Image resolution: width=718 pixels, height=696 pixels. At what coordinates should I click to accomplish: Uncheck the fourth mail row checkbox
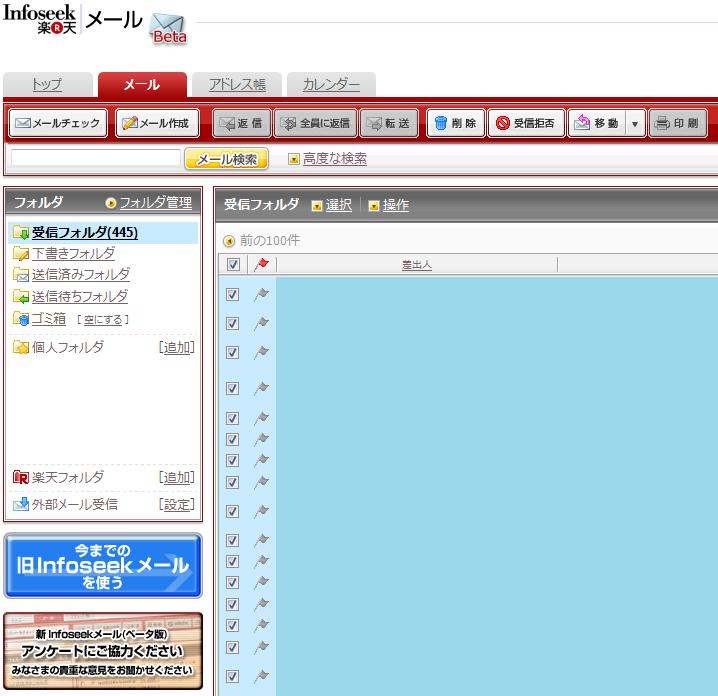coord(233,388)
